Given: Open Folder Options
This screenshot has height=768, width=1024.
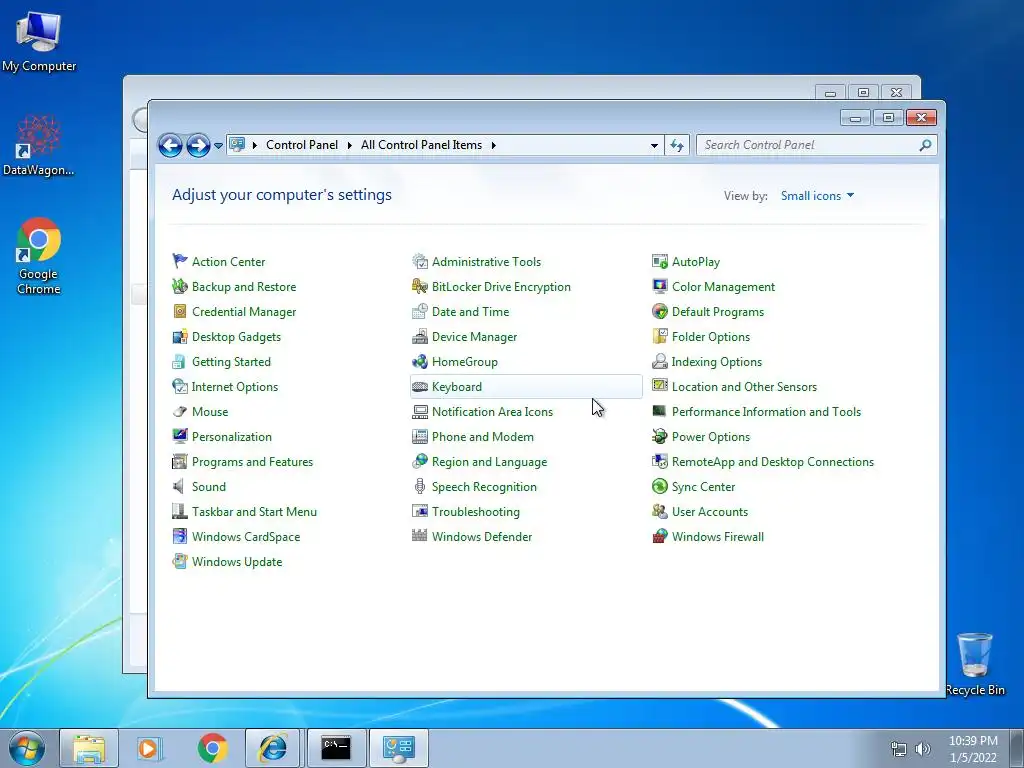Looking at the screenshot, I should pos(711,337).
